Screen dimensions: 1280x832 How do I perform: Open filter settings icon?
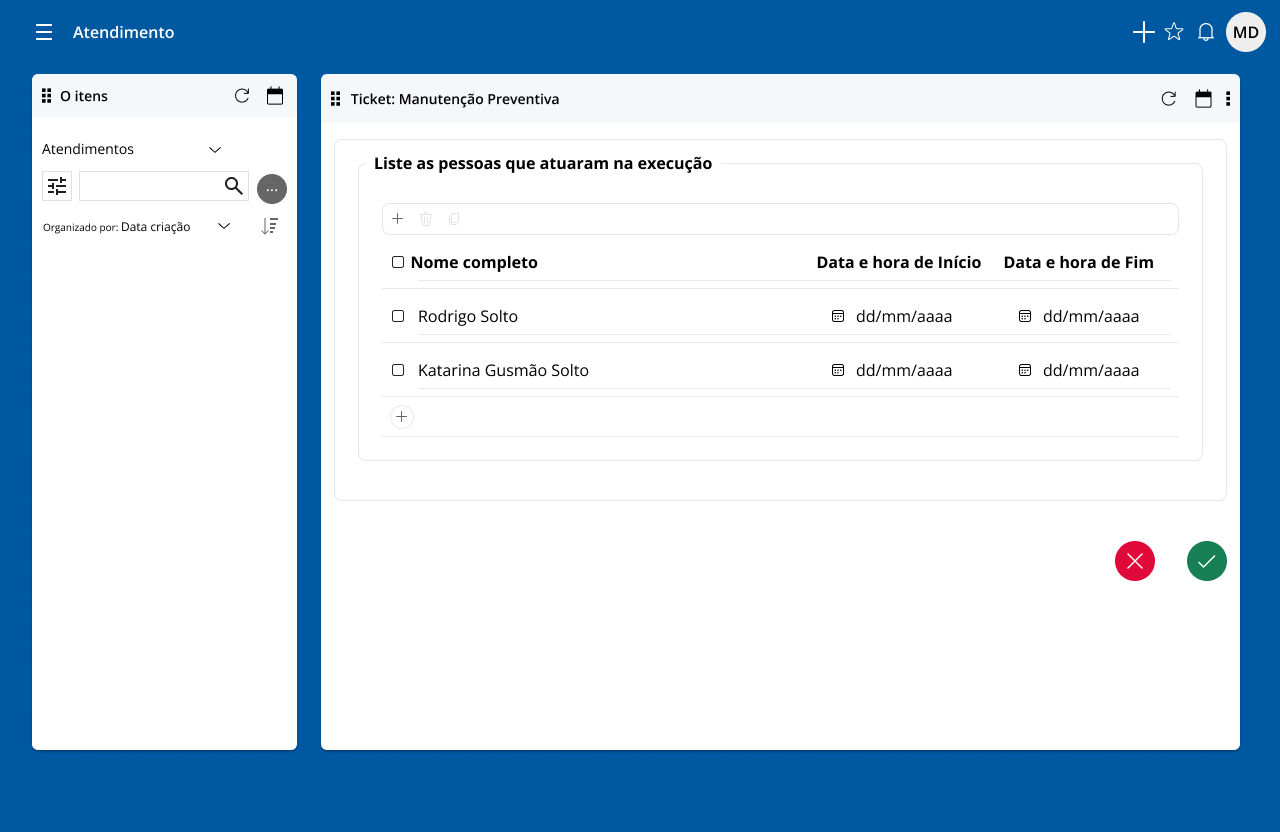pos(57,186)
